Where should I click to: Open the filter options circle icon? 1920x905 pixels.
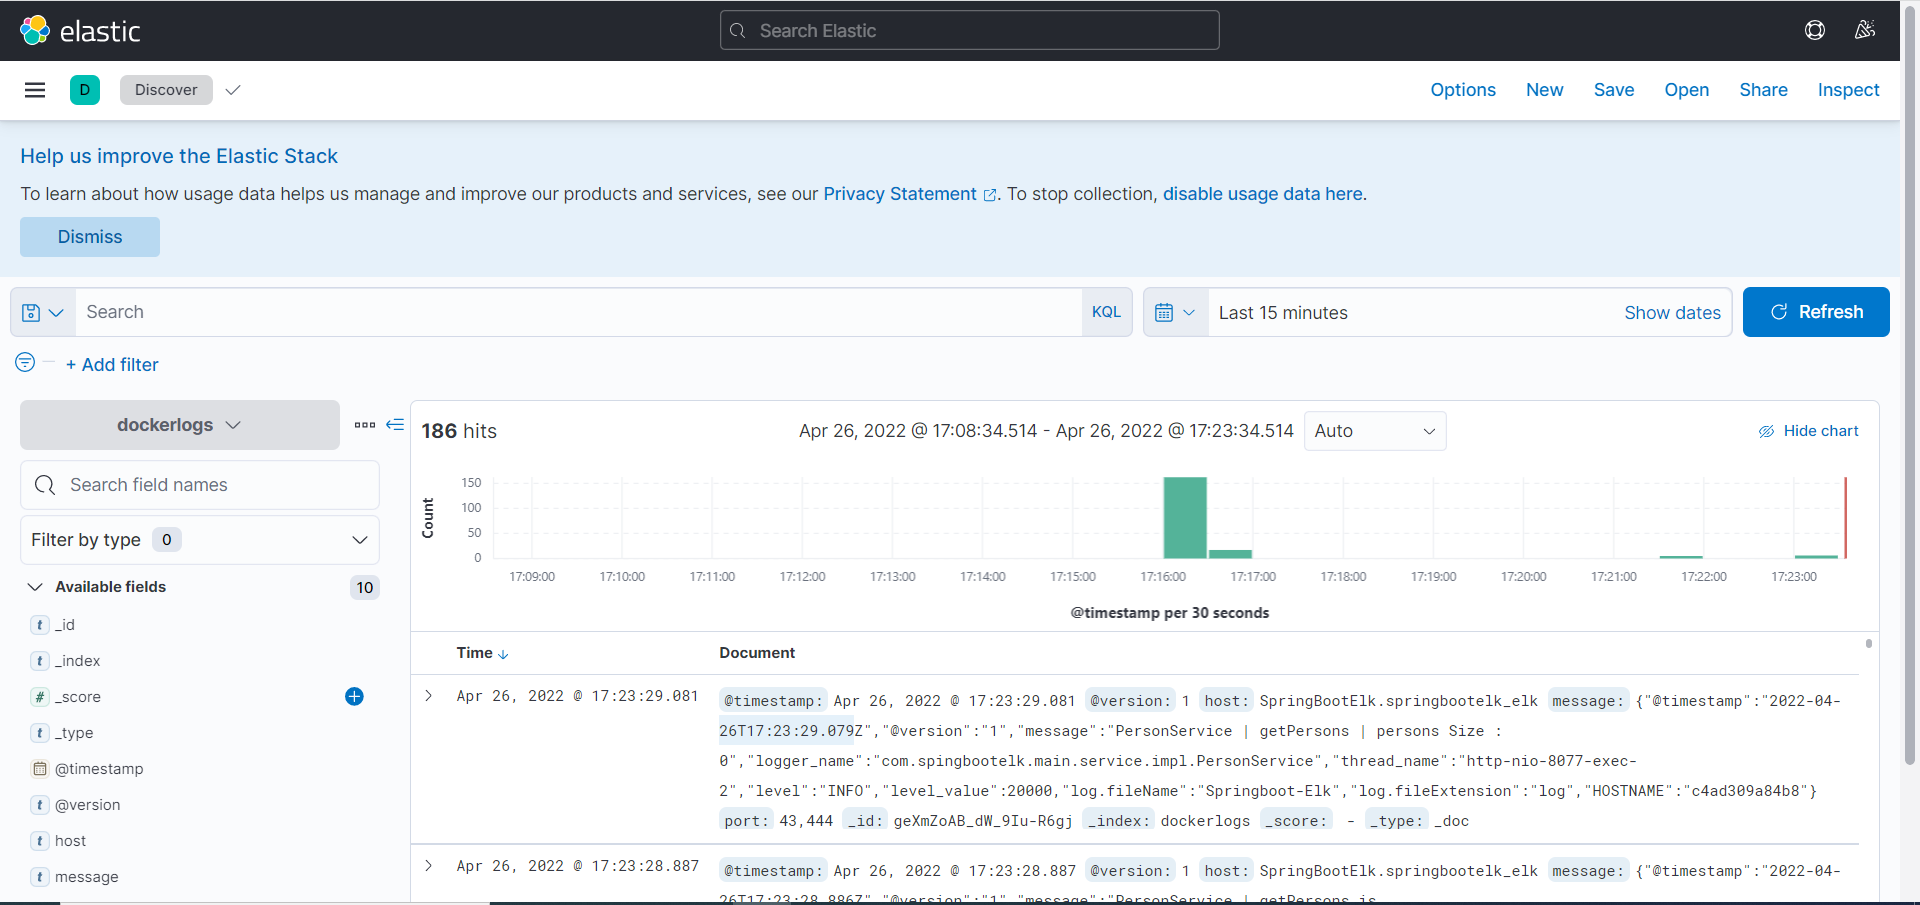[x=25, y=362]
